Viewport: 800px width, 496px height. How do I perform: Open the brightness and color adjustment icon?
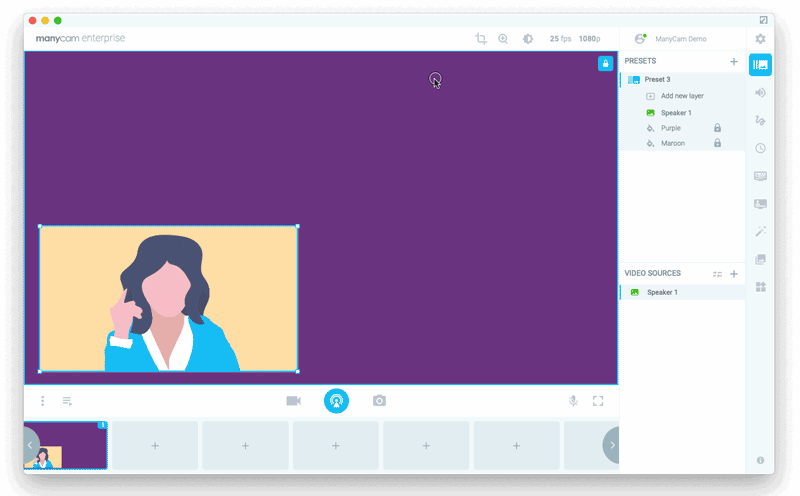point(528,39)
